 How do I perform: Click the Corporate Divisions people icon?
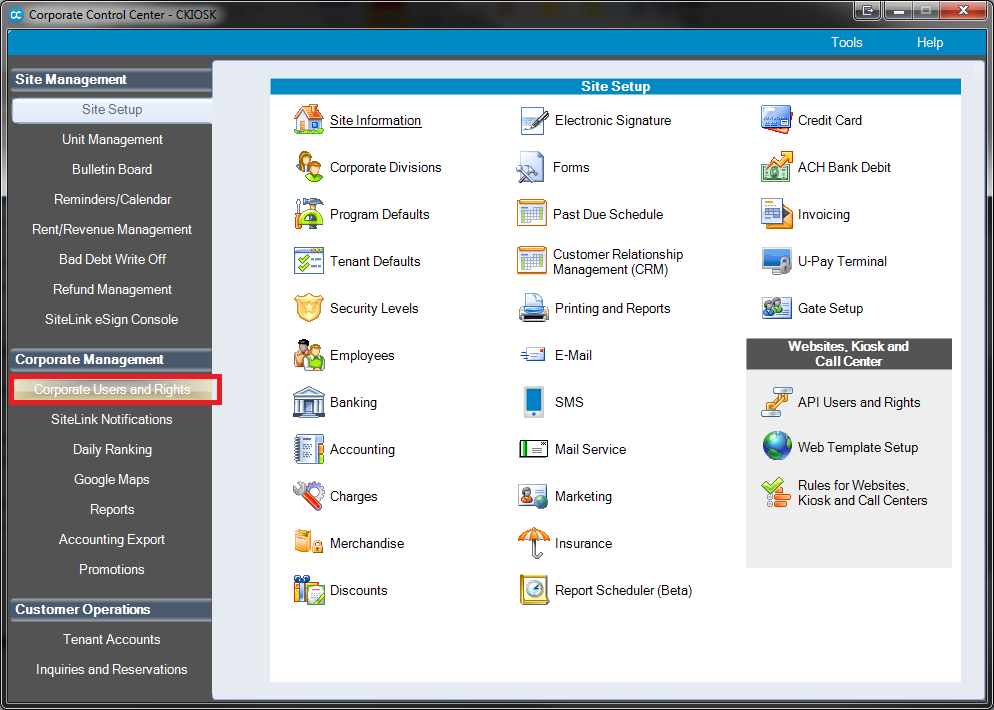pos(309,167)
